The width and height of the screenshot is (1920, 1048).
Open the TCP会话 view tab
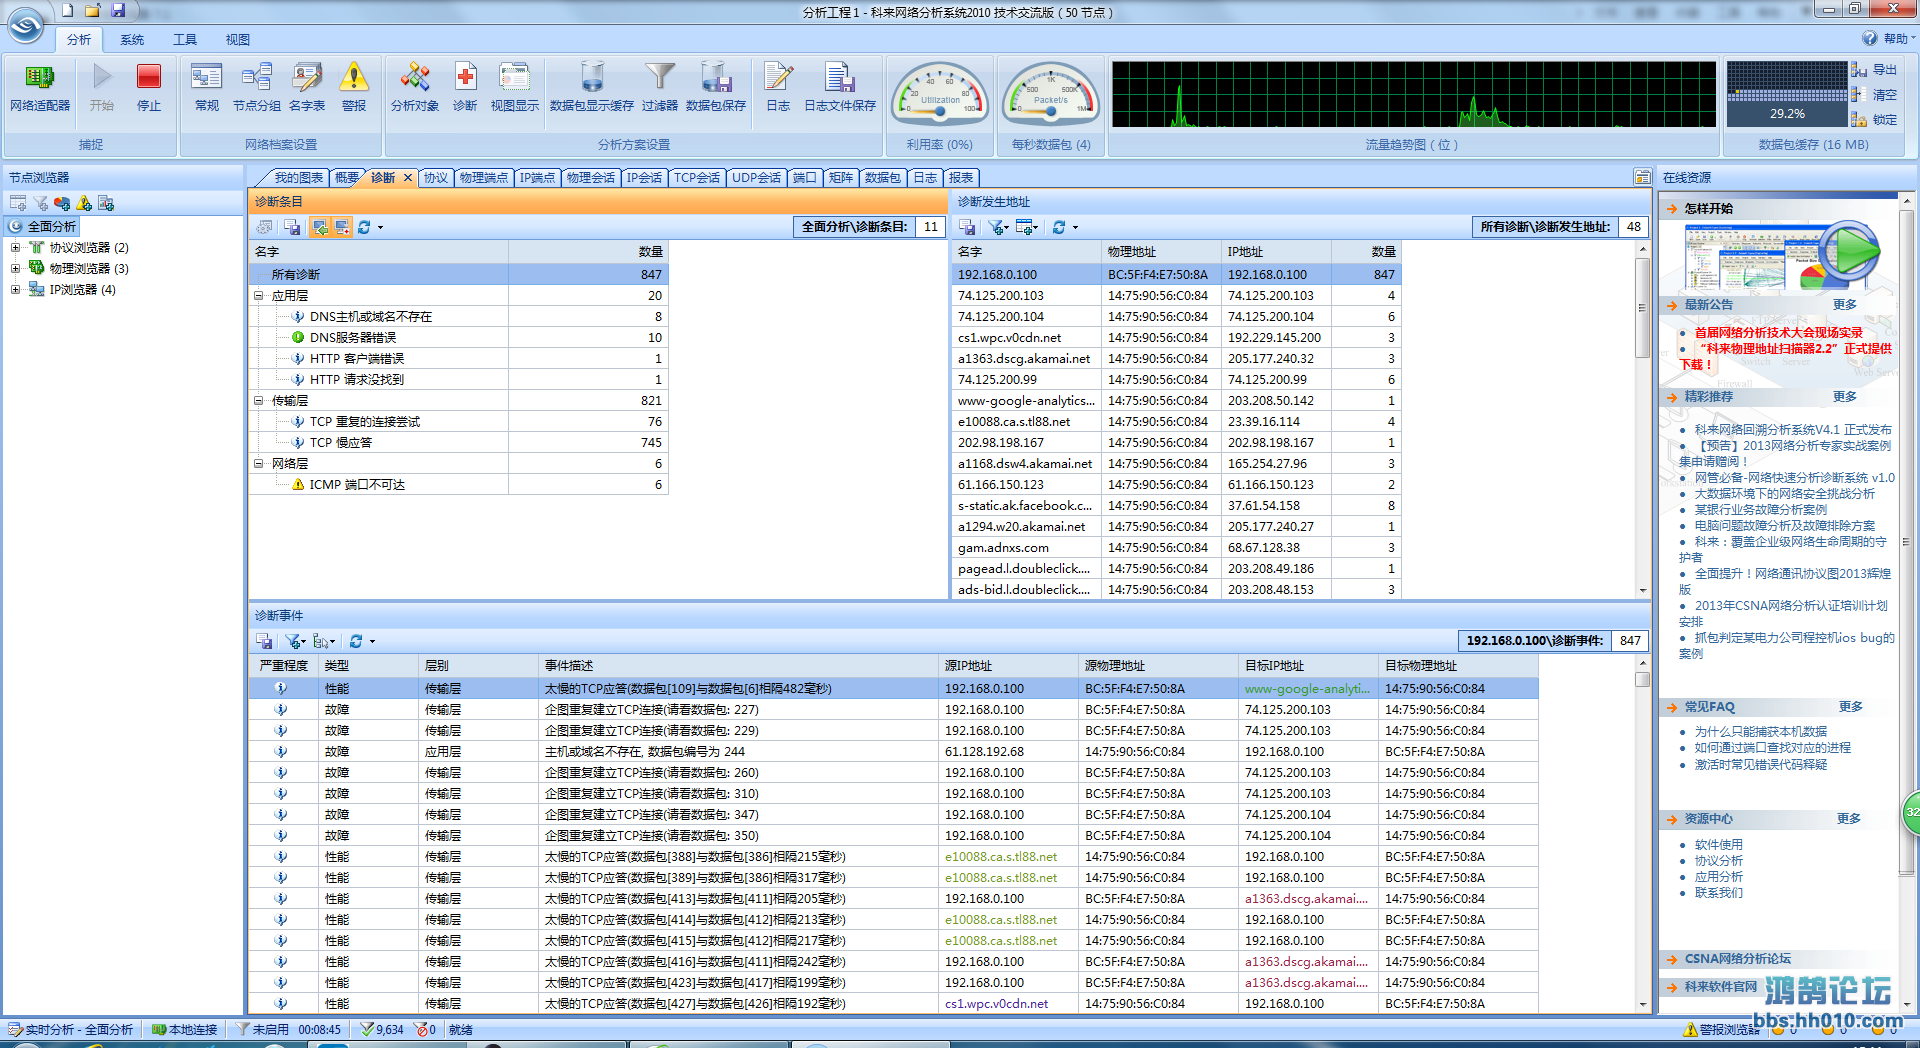[697, 178]
